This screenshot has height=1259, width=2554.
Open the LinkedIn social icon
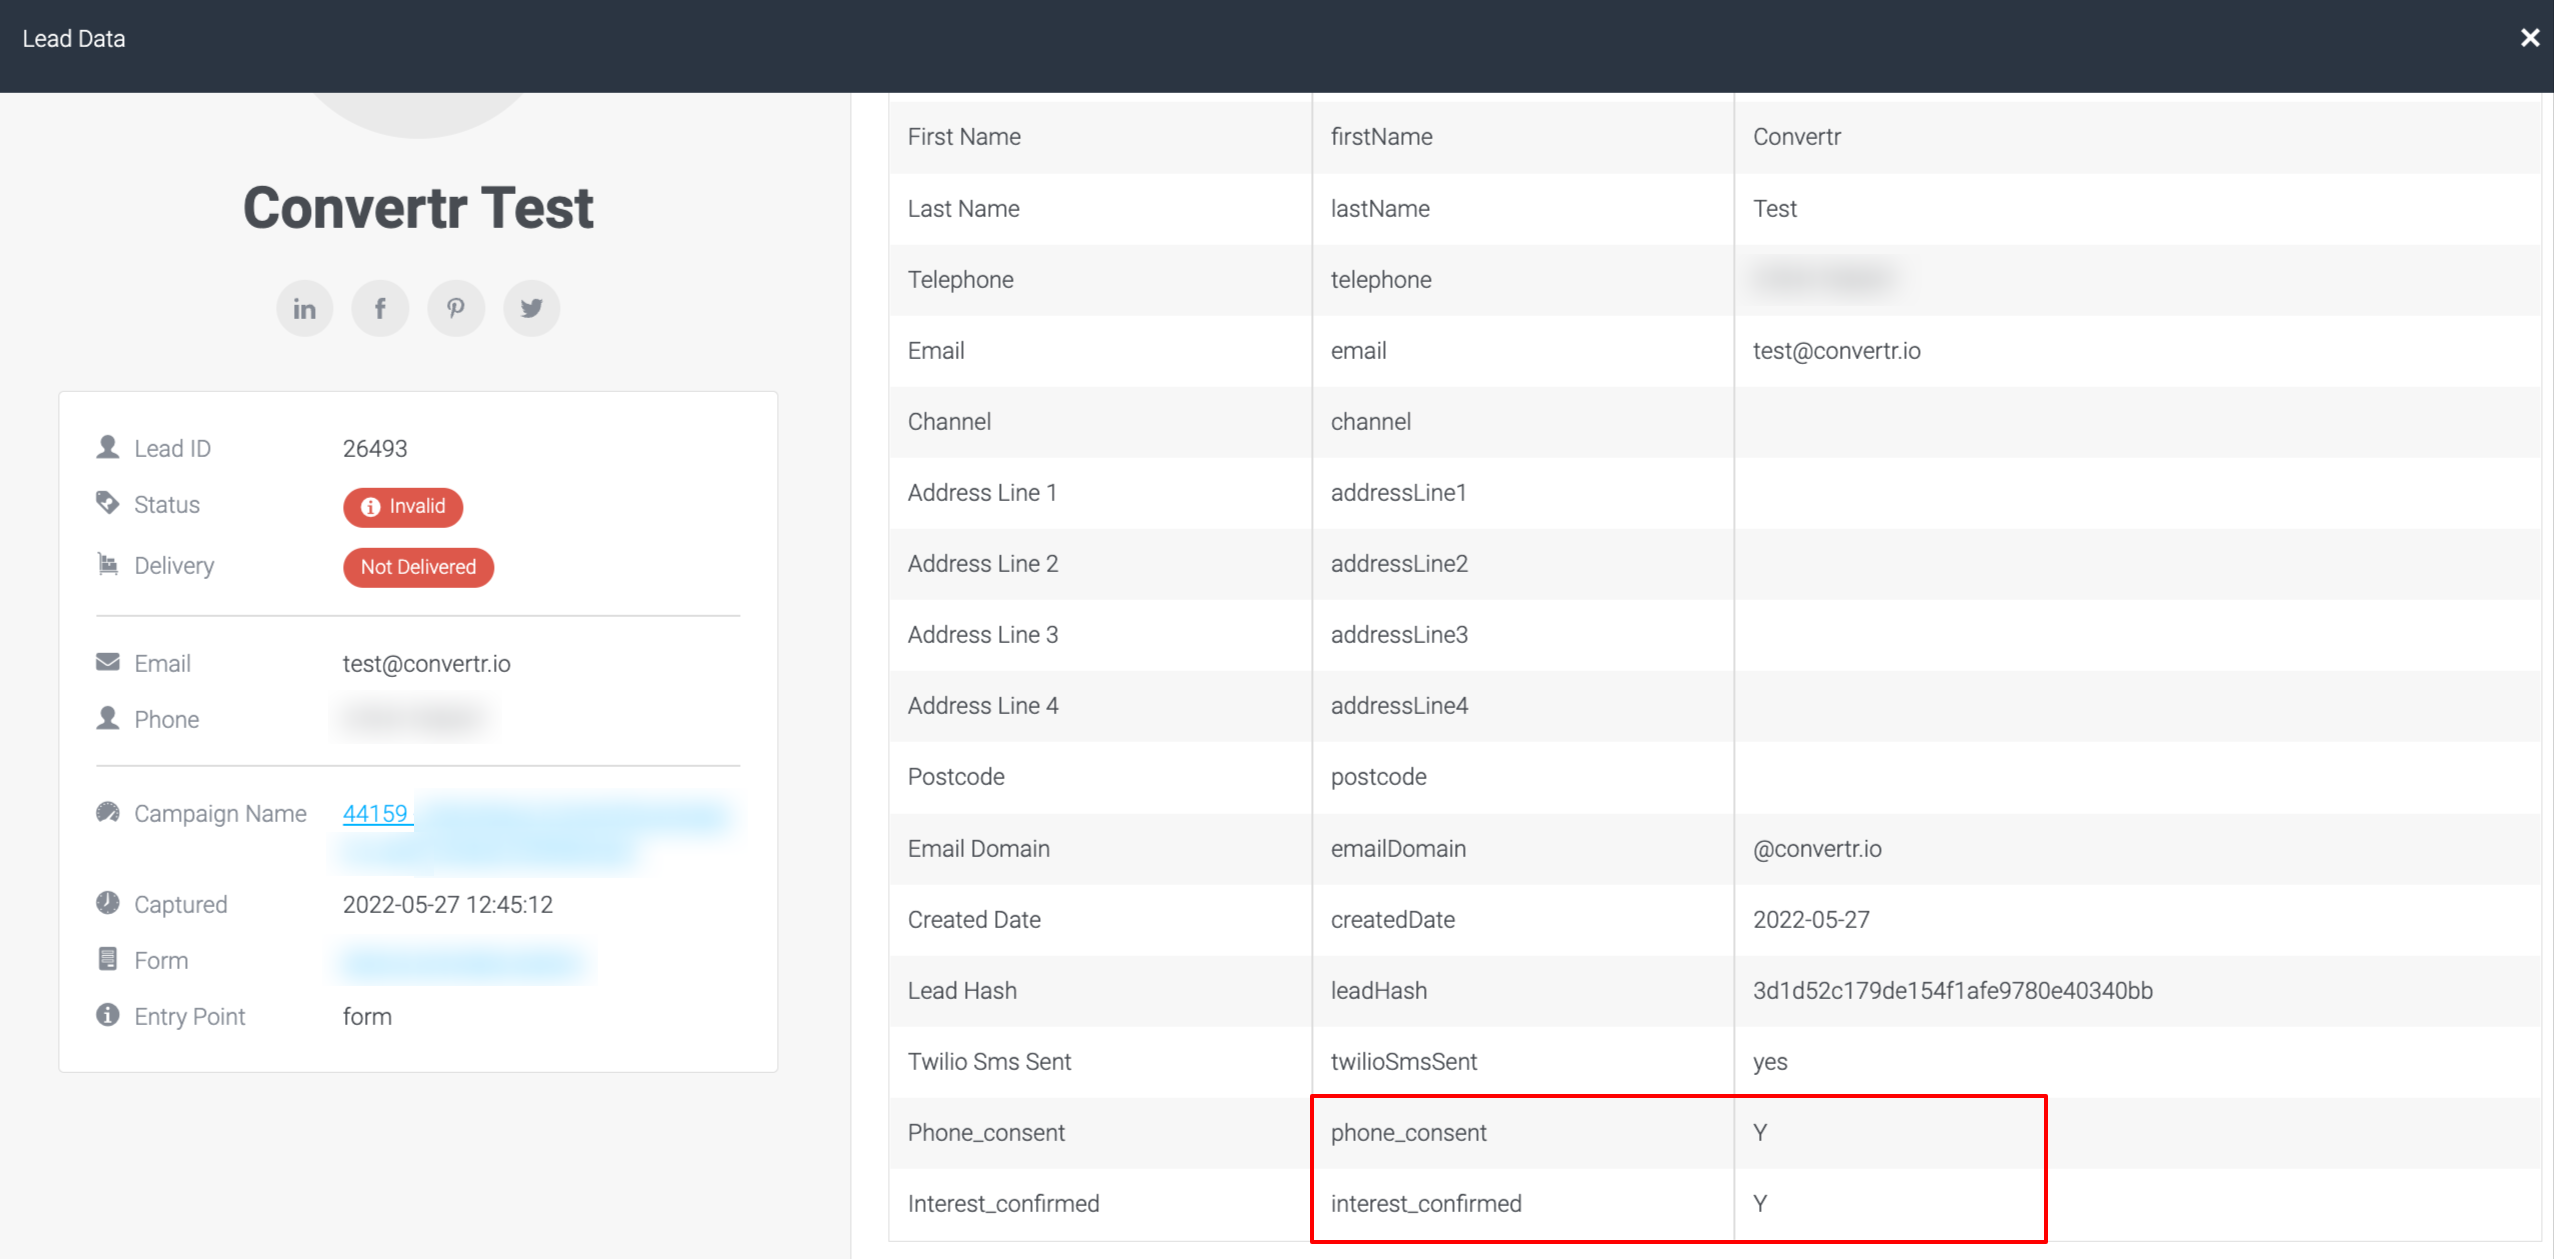(305, 308)
